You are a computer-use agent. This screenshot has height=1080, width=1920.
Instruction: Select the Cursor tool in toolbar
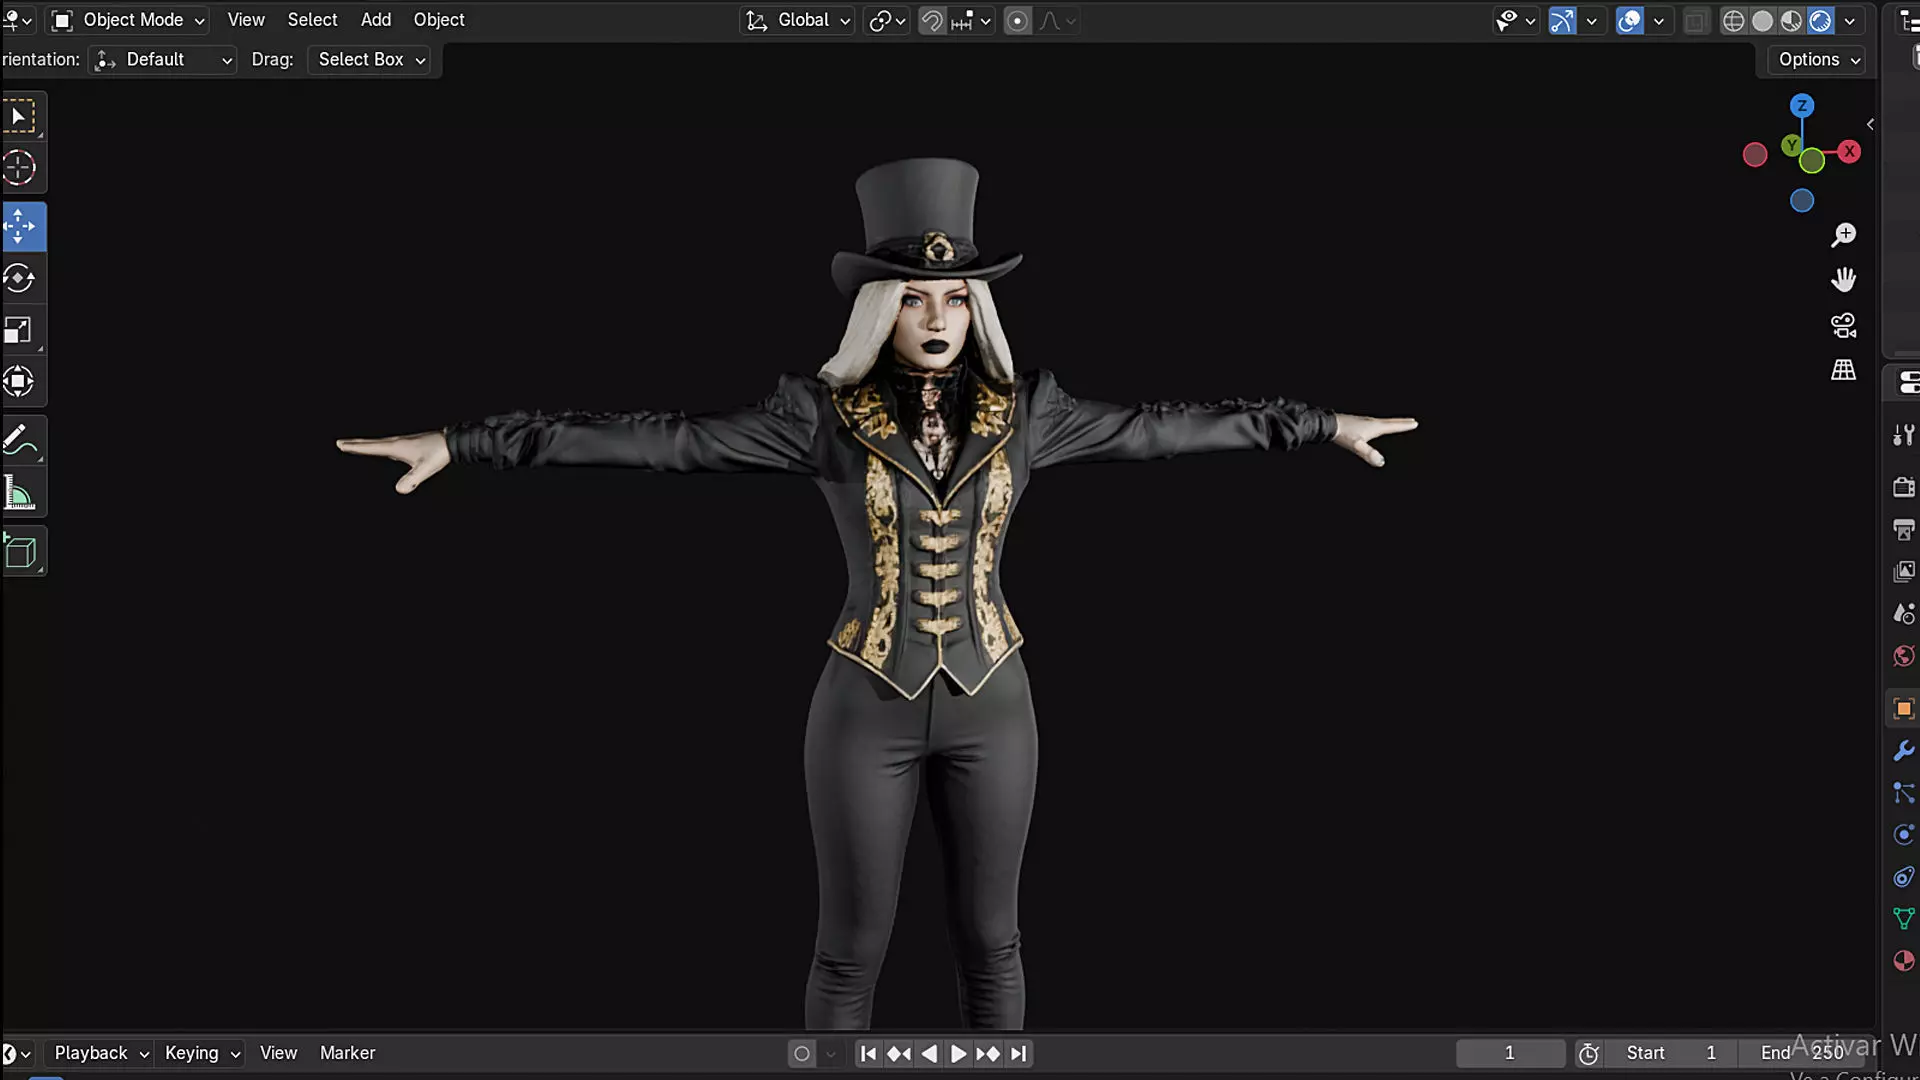(x=20, y=168)
